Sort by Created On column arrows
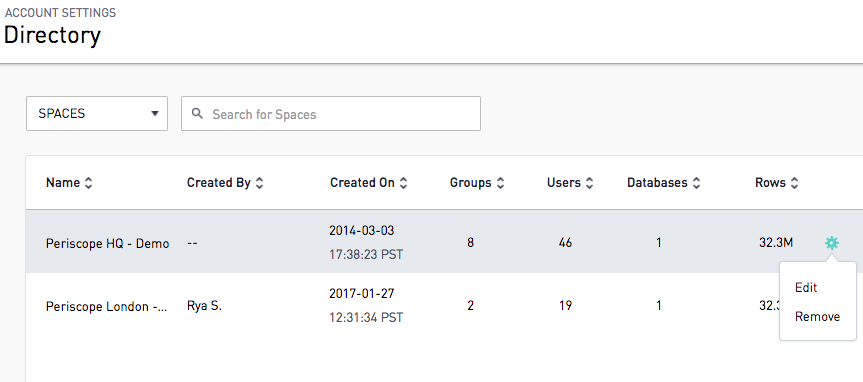 pos(403,183)
